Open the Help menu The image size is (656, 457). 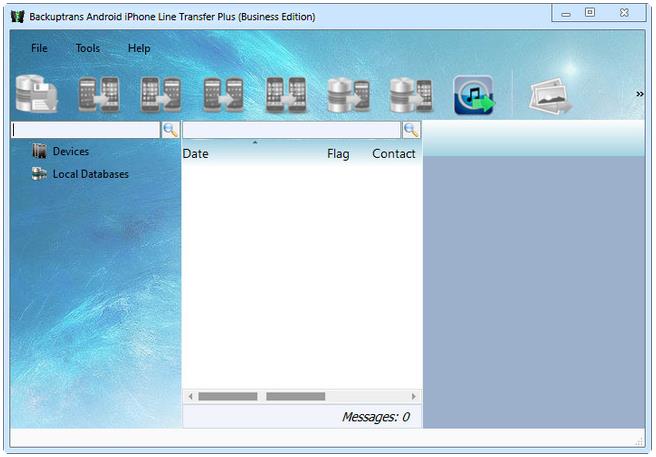point(139,48)
